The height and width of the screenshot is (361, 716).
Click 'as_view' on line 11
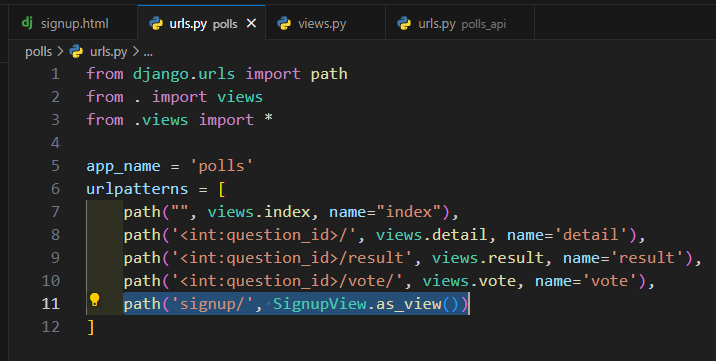pyautogui.click(x=409, y=304)
